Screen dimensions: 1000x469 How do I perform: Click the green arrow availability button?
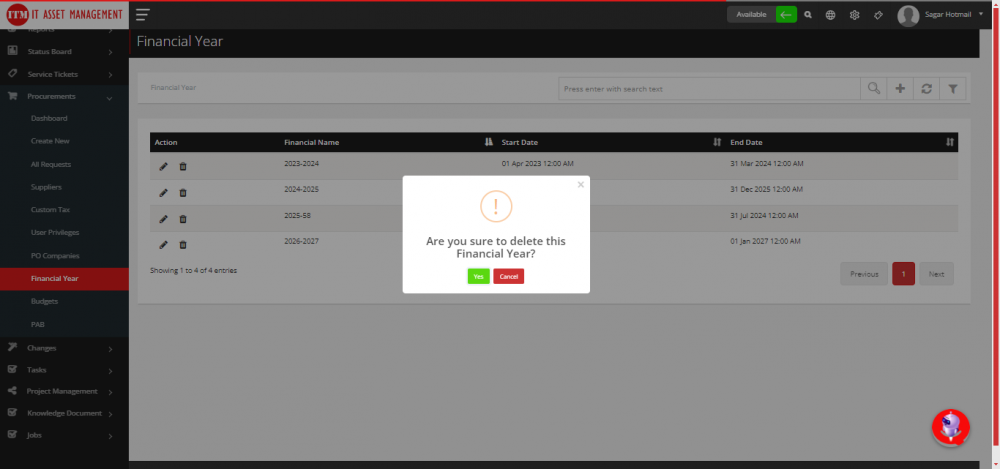786,15
